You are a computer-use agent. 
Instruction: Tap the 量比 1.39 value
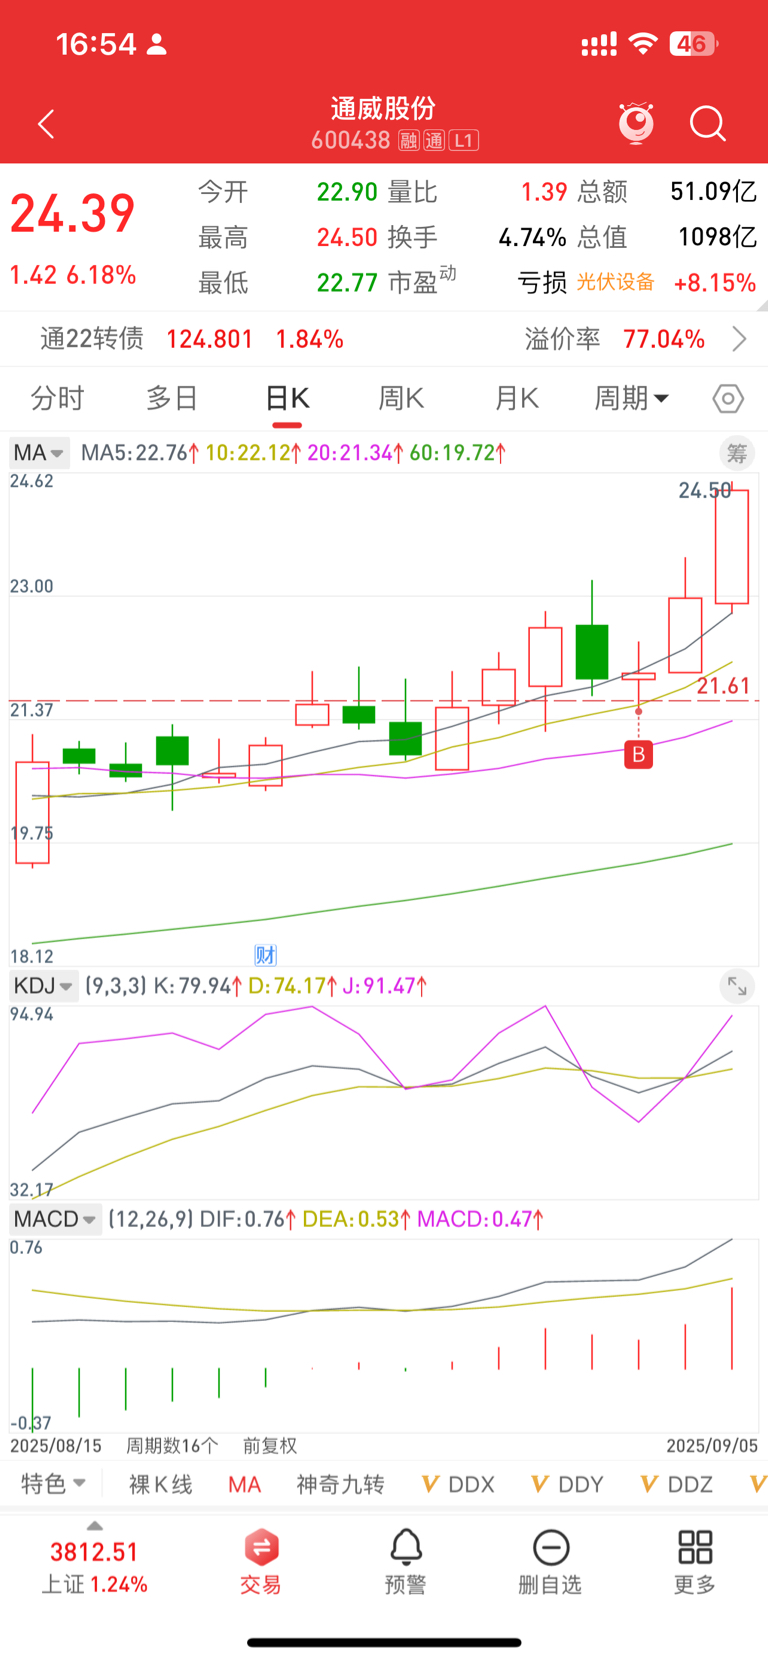[544, 191]
